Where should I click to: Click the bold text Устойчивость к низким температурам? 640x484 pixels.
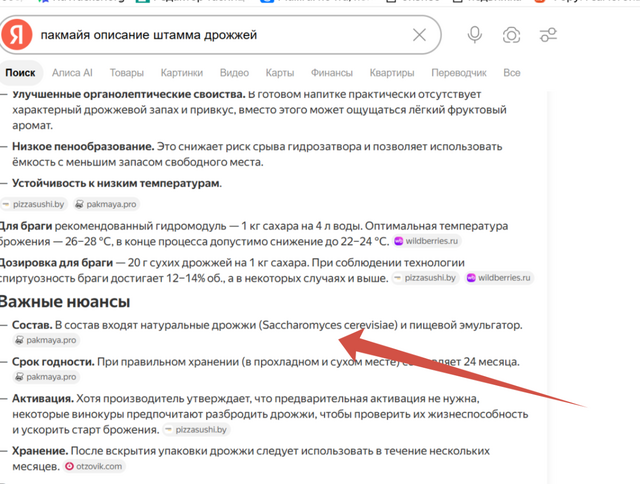coord(117,183)
